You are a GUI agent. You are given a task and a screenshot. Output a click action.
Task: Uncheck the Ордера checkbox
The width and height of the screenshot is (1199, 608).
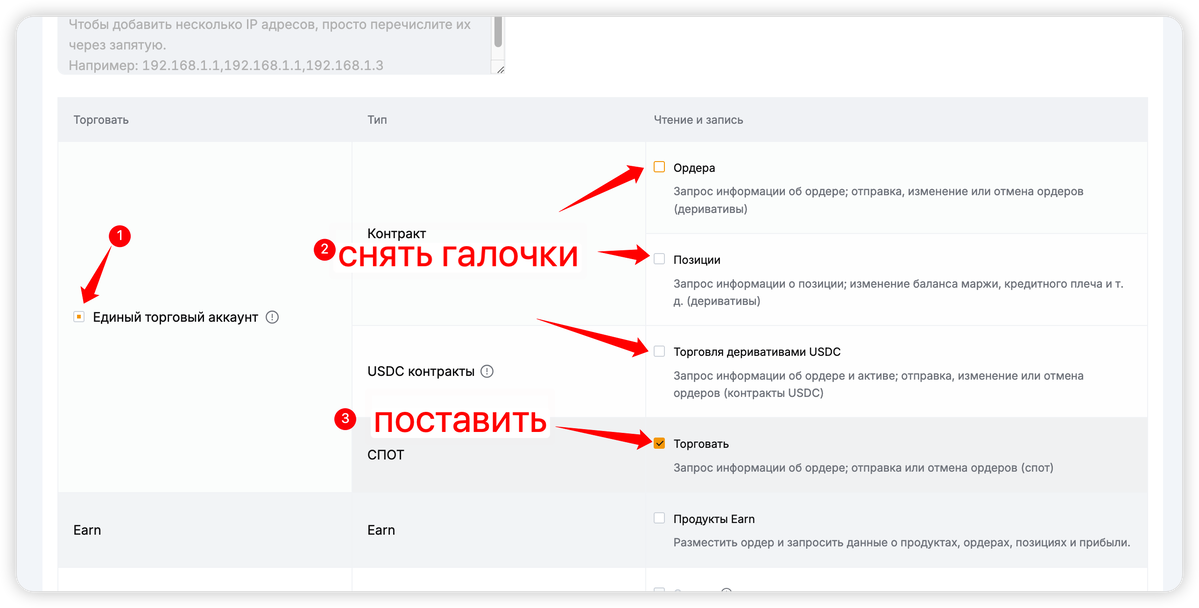tap(659, 167)
